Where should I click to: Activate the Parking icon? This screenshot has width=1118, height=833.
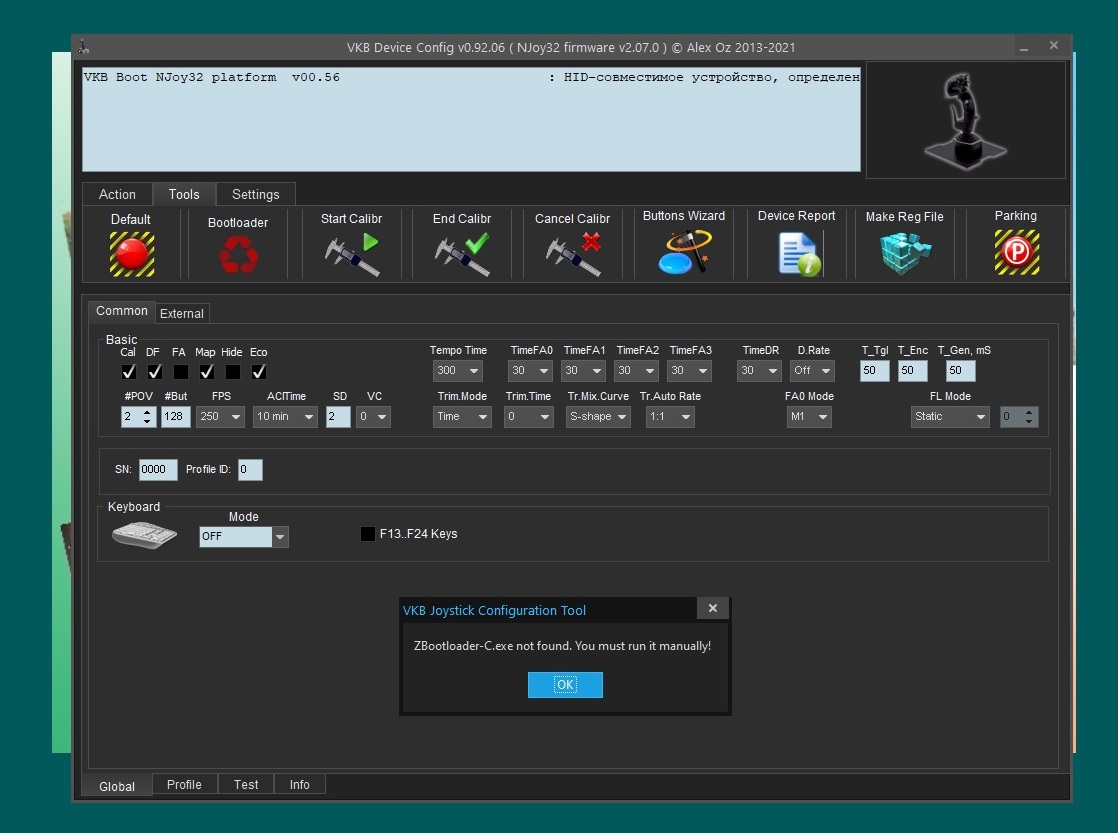[1017, 252]
